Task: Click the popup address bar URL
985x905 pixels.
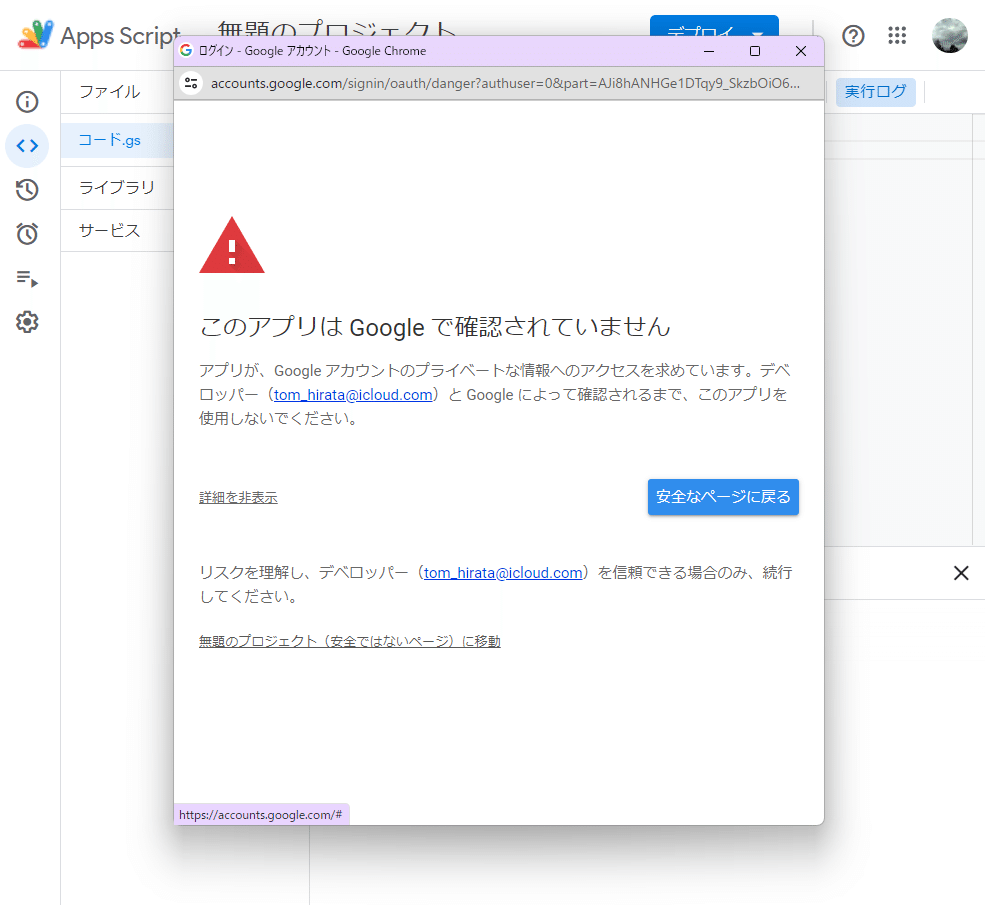Action: pos(505,83)
